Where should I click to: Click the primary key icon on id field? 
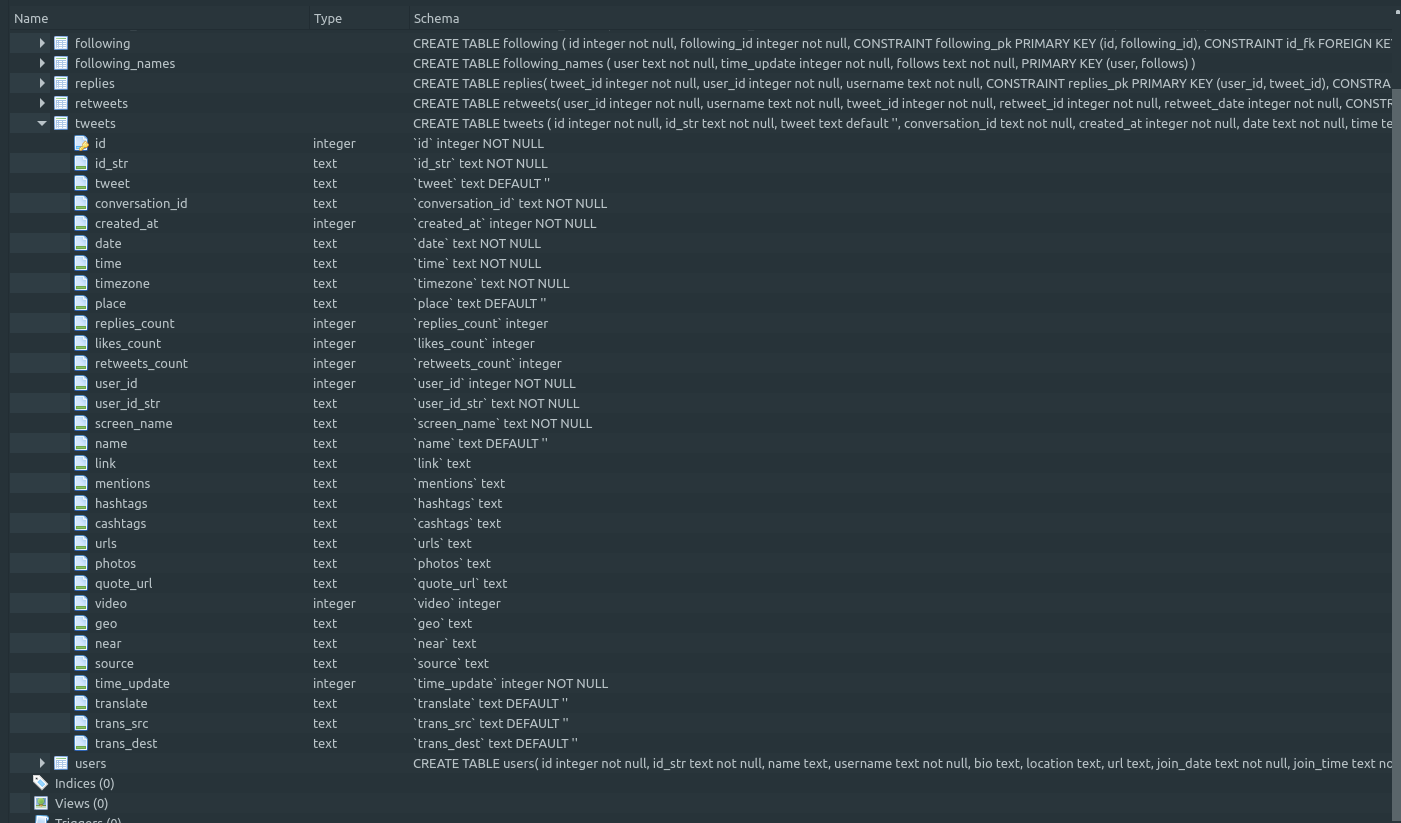tap(82, 143)
